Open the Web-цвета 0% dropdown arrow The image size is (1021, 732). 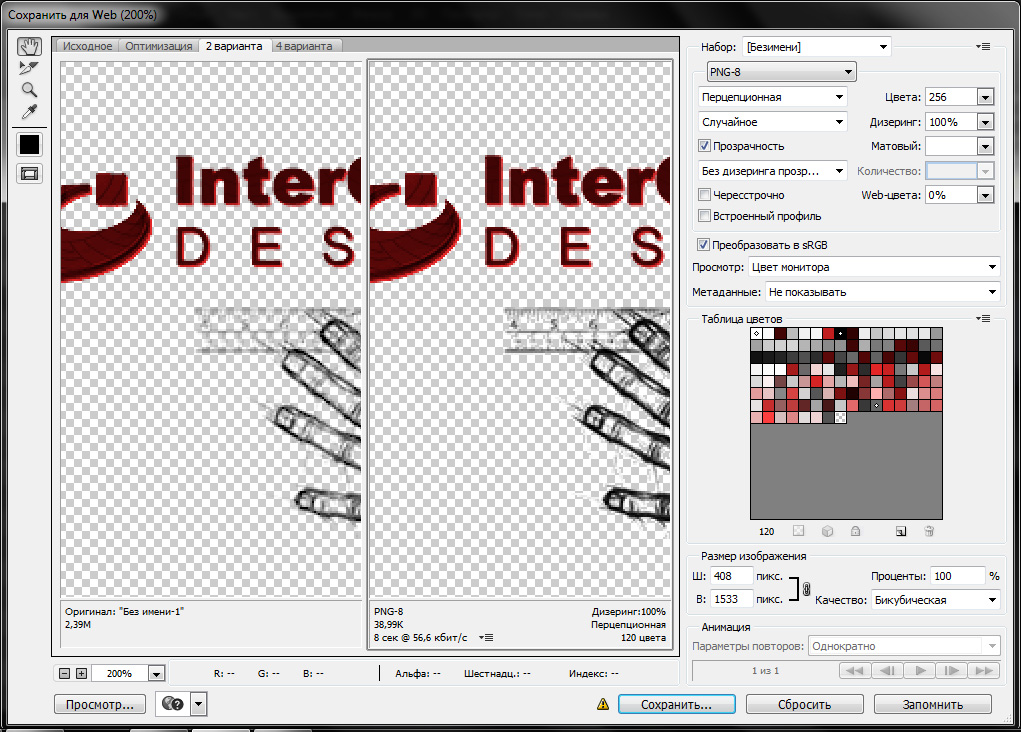(985, 195)
